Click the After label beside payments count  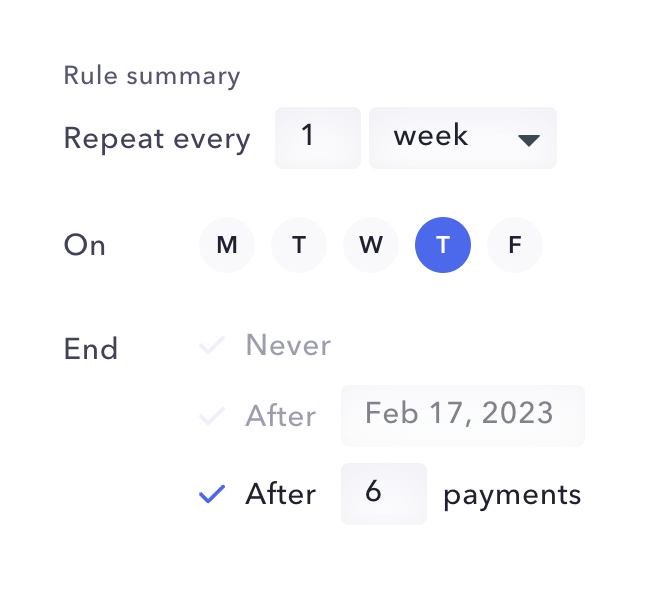click(x=280, y=494)
